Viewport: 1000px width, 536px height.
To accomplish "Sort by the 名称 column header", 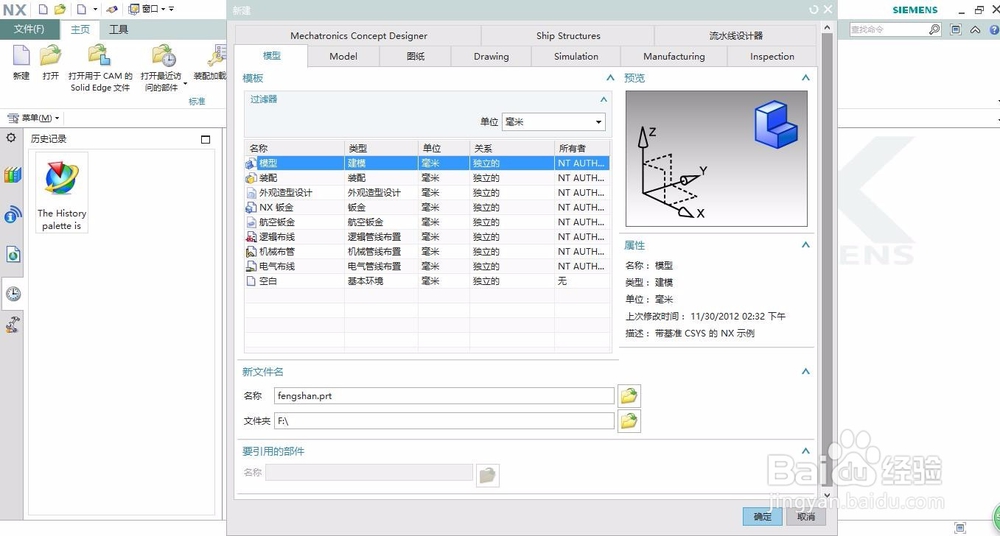I will 294,148.
